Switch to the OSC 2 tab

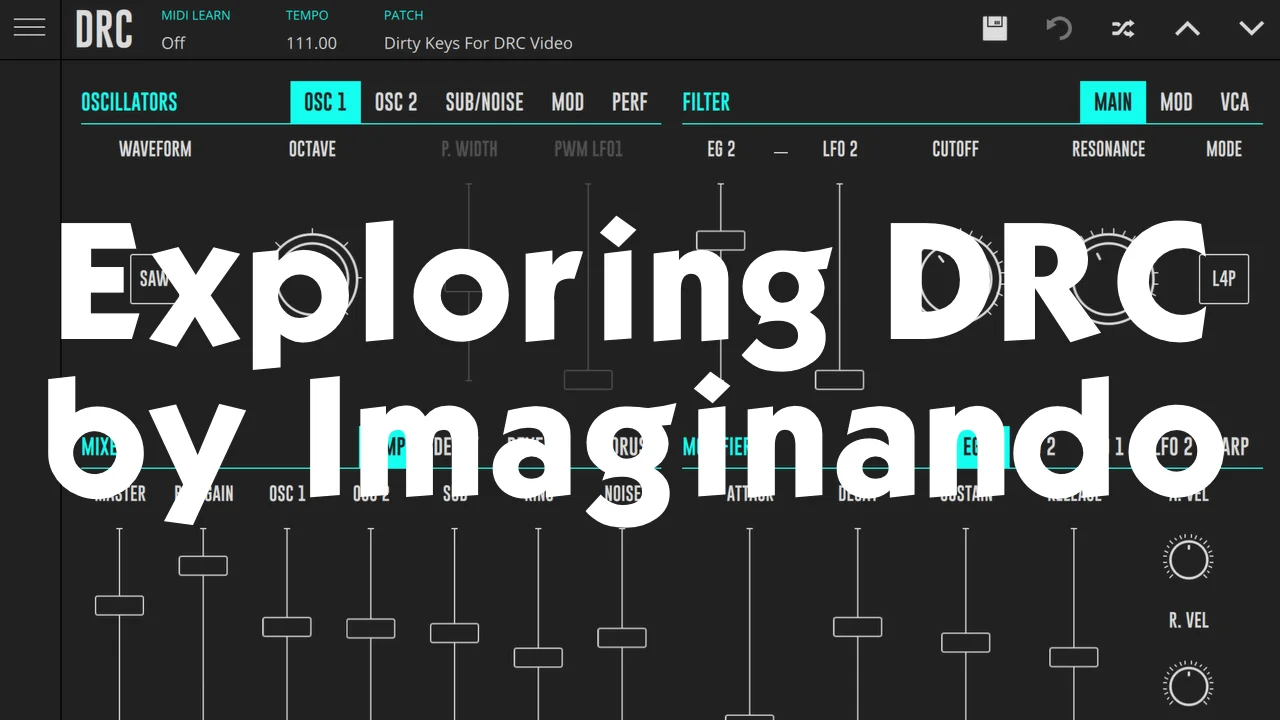(396, 102)
